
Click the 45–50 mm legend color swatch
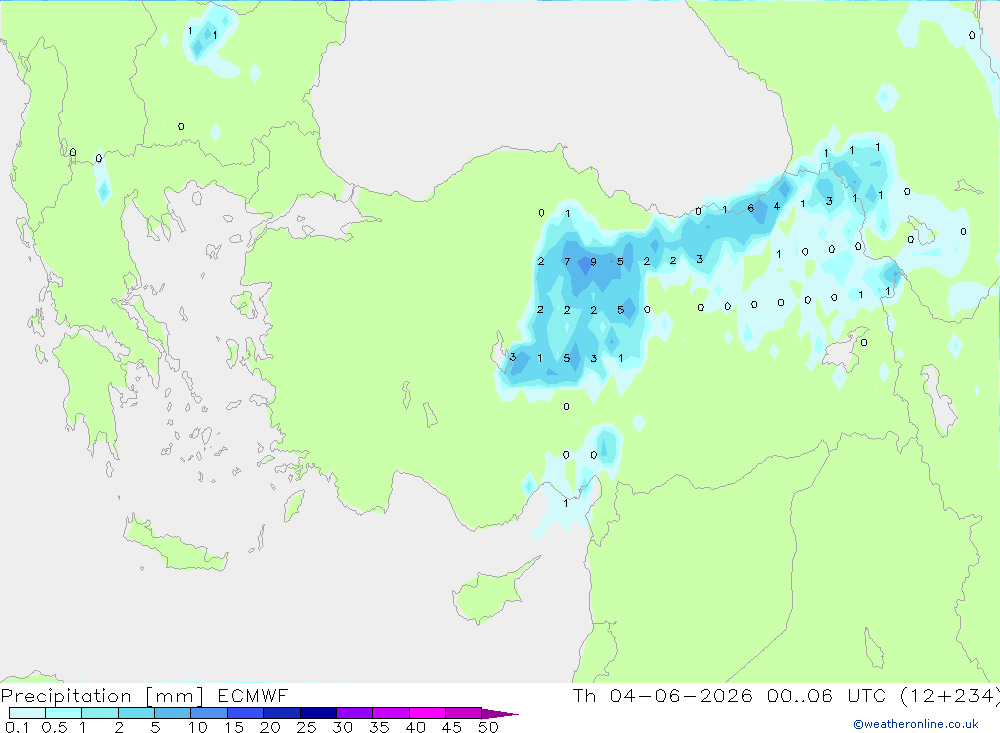tap(463, 713)
